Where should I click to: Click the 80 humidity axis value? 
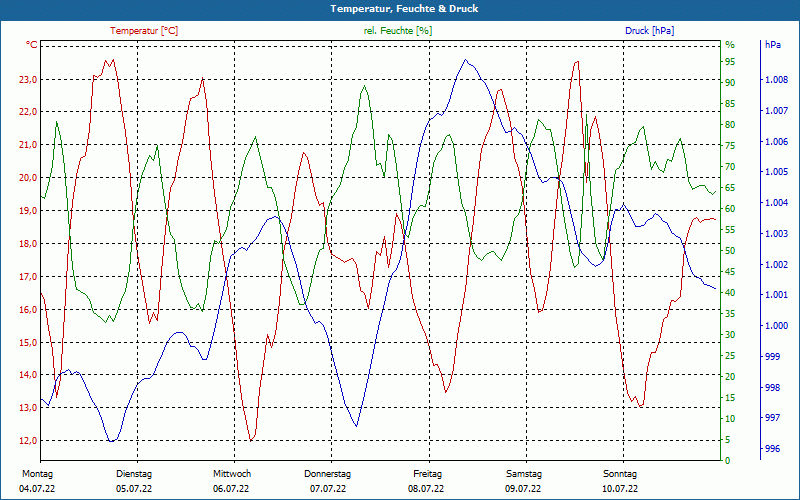[730, 124]
